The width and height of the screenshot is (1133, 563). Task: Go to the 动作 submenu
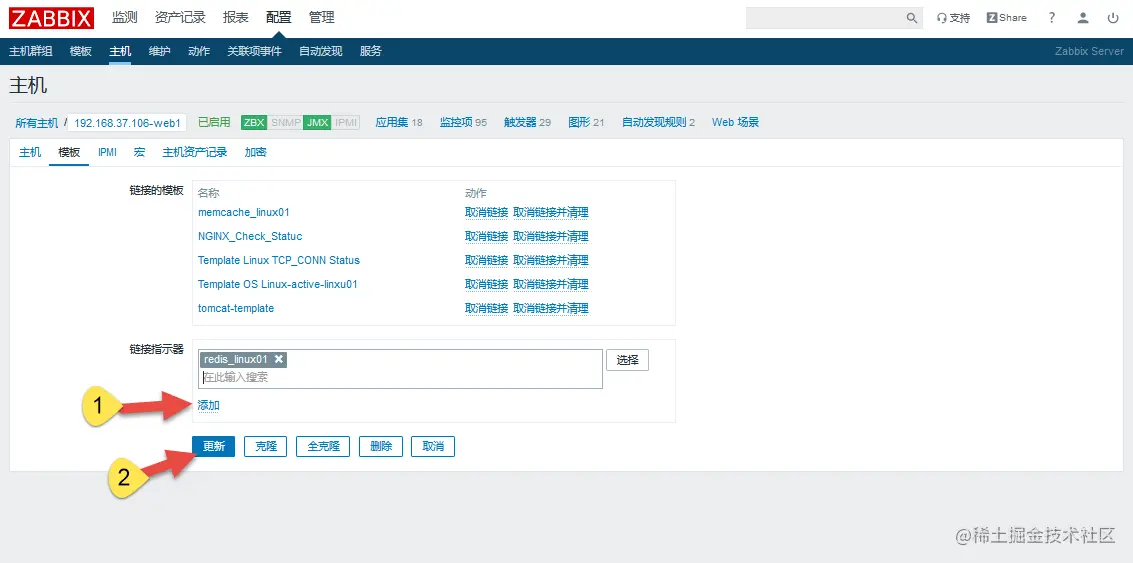coord(199,51)
